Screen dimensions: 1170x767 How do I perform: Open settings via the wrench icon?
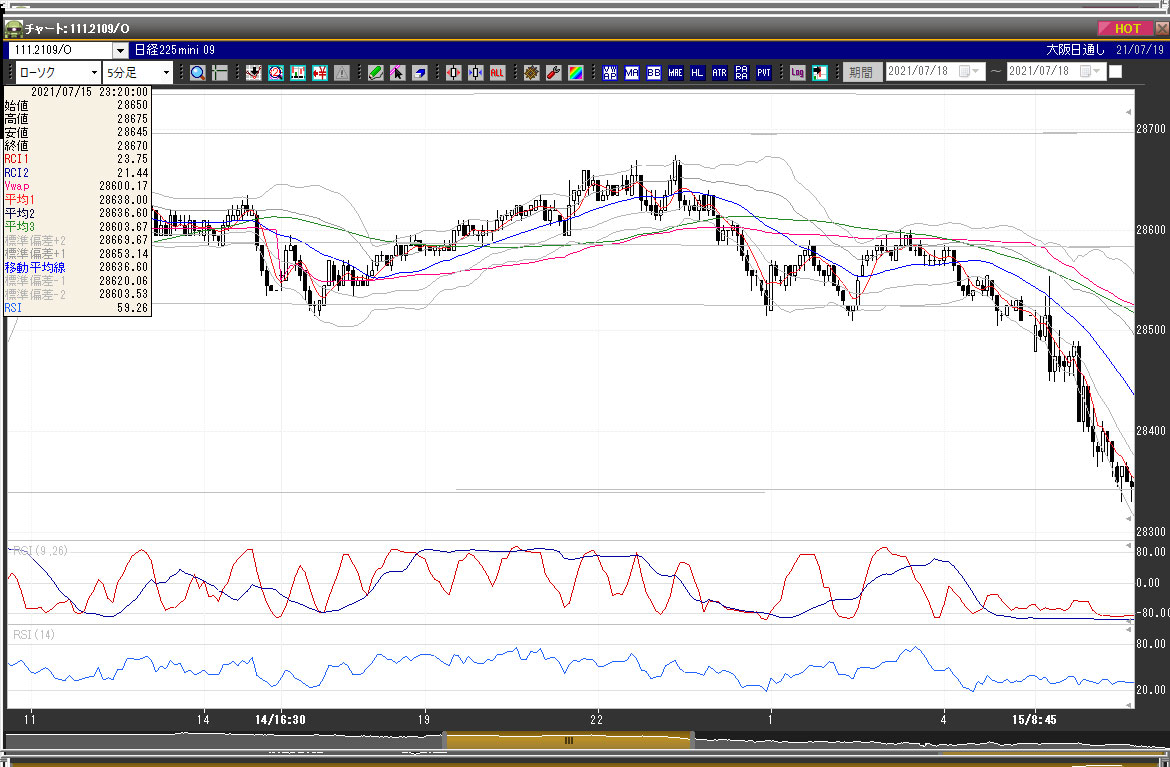(x=553, y=72)
